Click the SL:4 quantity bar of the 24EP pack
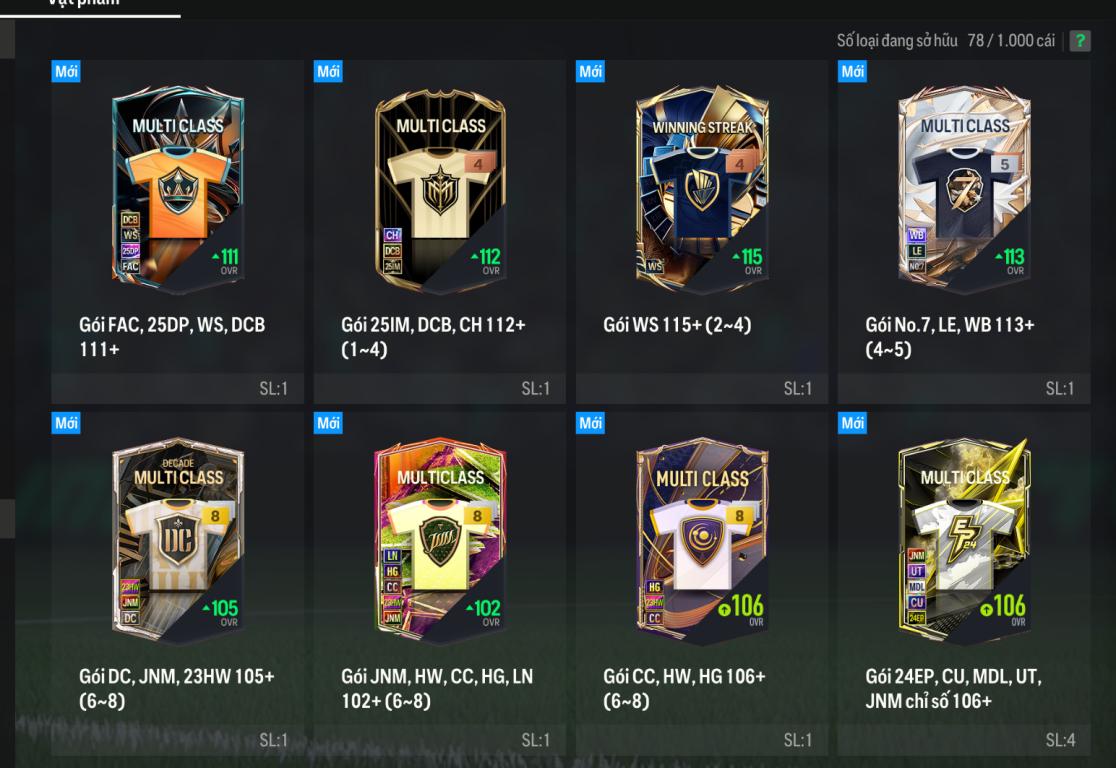 click(x=964, y=740)
